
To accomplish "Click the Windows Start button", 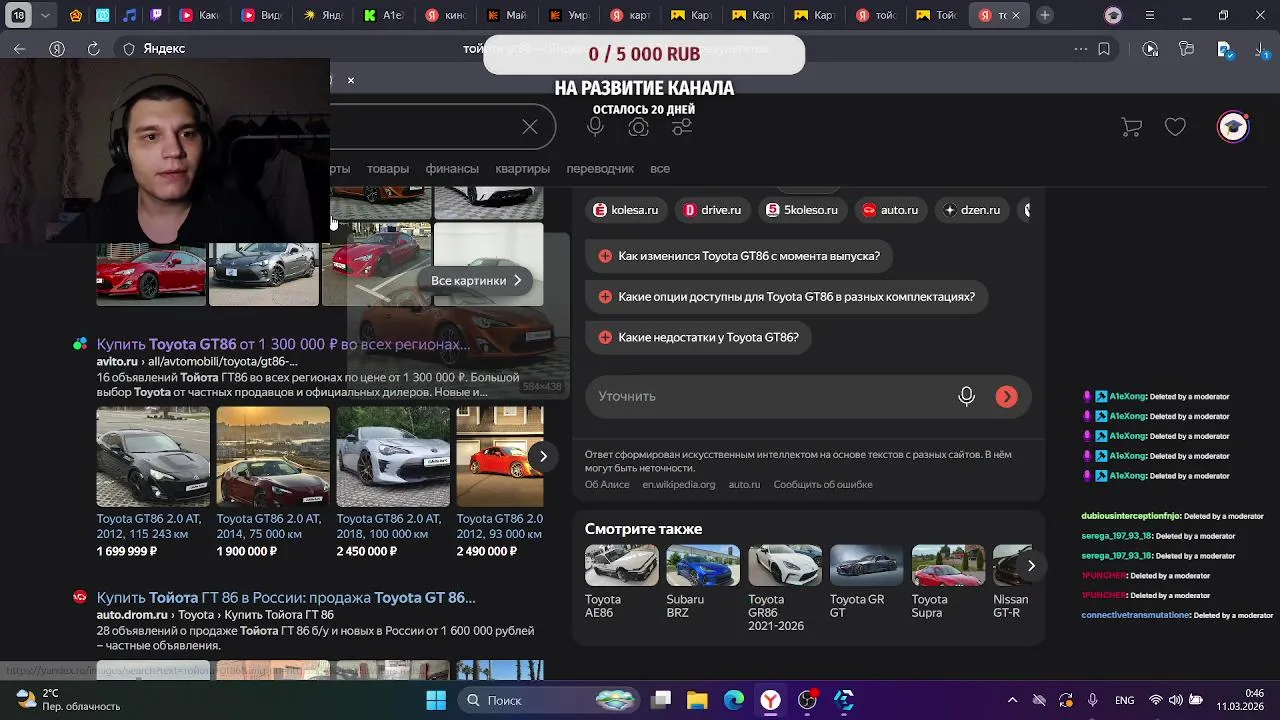I will pos(436,700).
